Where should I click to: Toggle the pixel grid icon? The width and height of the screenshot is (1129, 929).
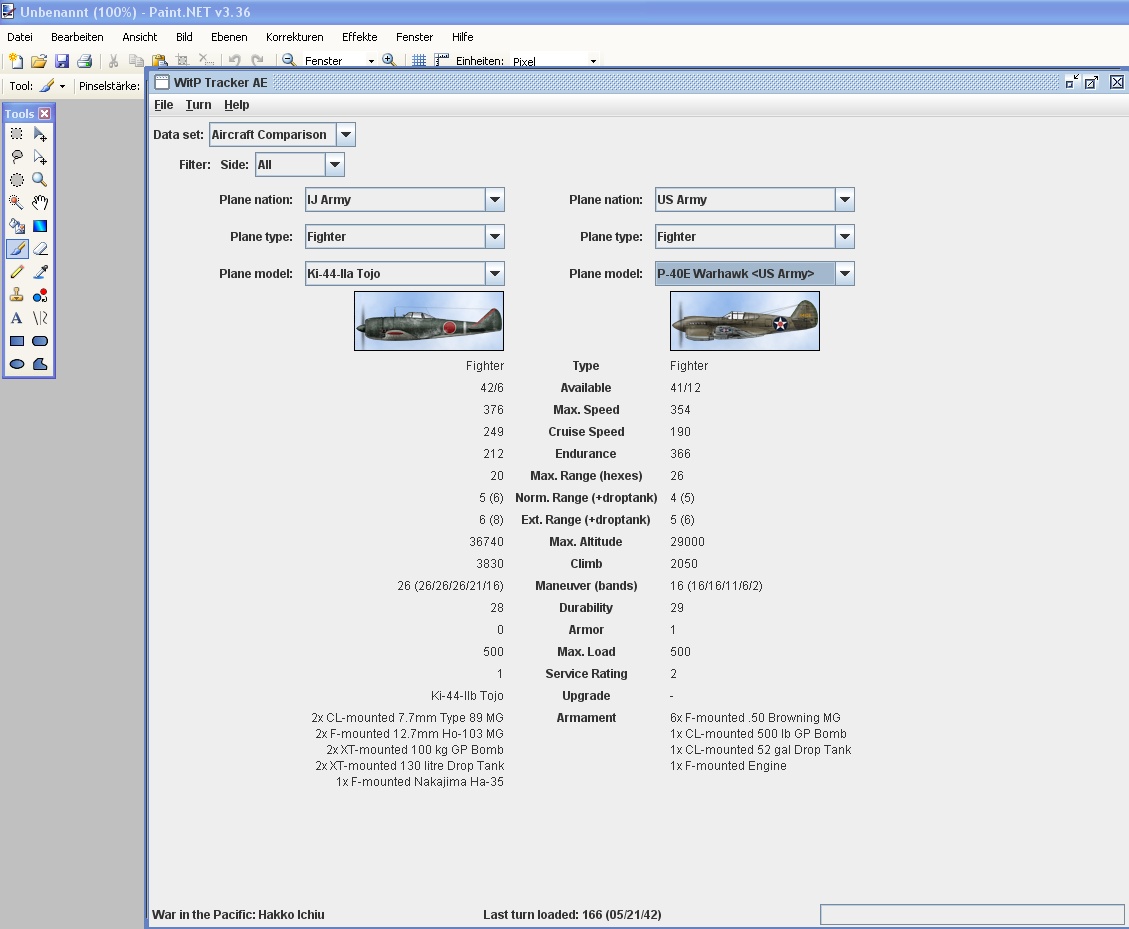click(x=419, y=60)
